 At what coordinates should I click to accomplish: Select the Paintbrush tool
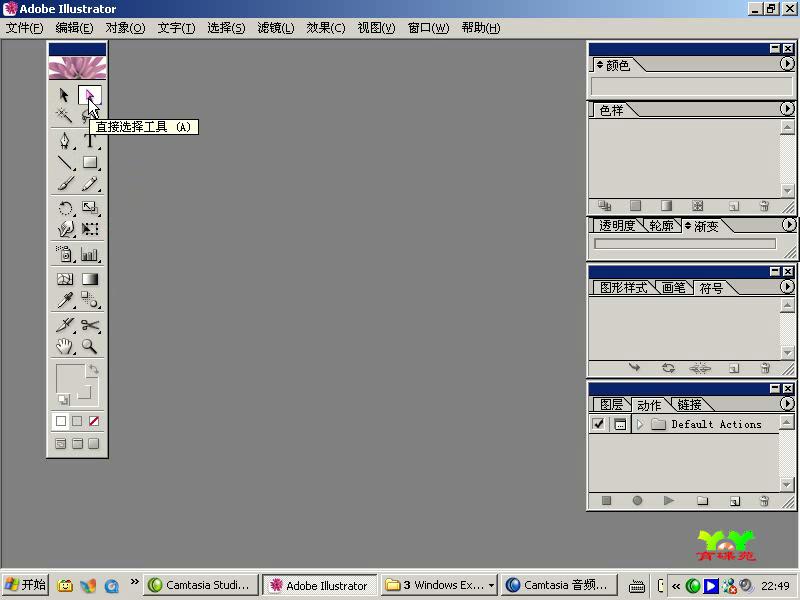[64, 183]
